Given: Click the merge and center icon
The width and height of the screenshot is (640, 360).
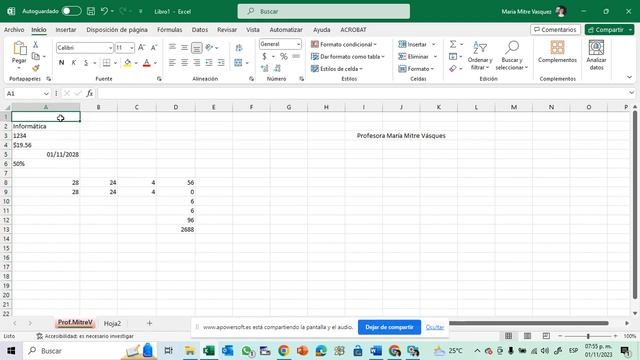Looking at the screenshot, I should point(238,62).
